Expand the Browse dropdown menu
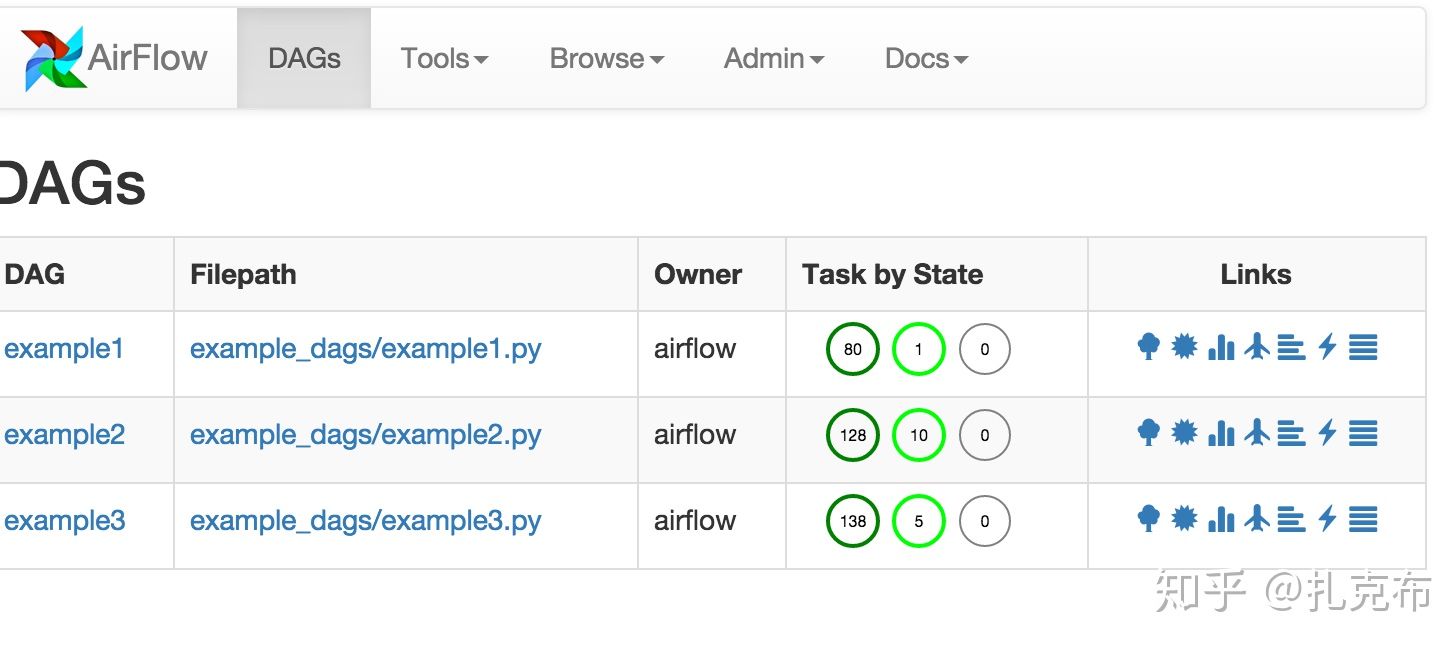Screen dimensions: 1440x652 (606, 58)
